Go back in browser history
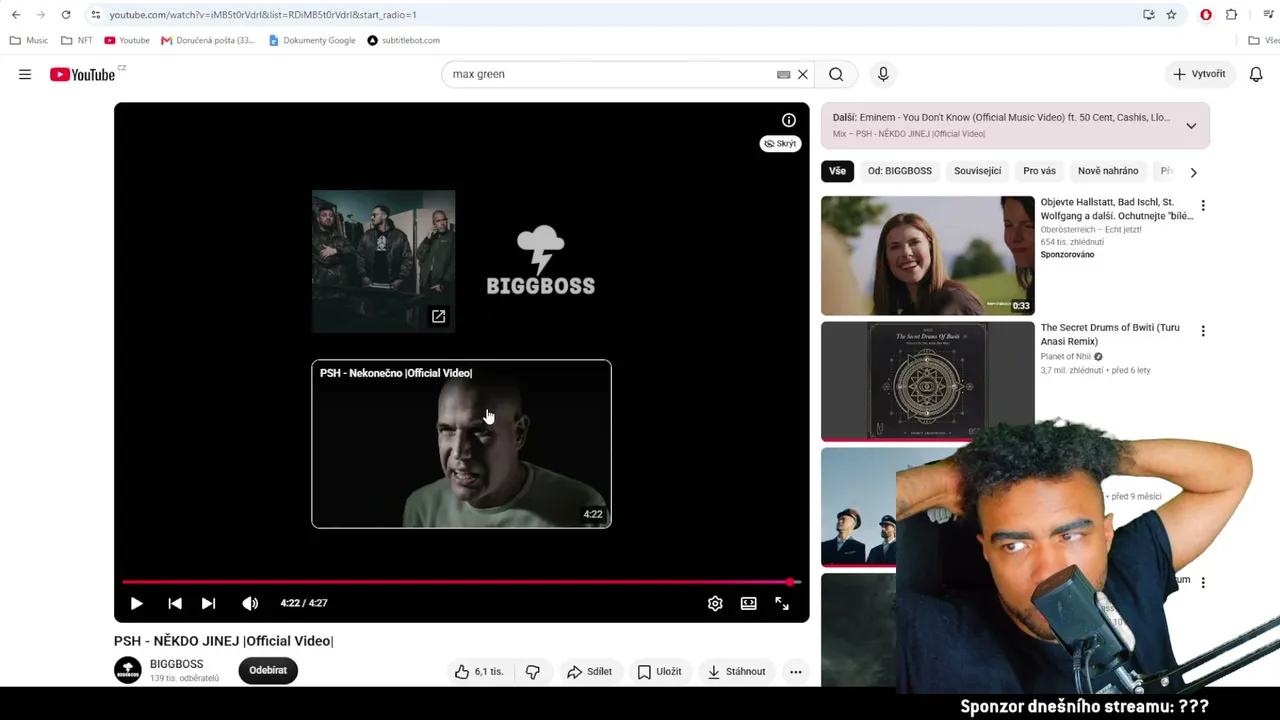 click(16, 15)
